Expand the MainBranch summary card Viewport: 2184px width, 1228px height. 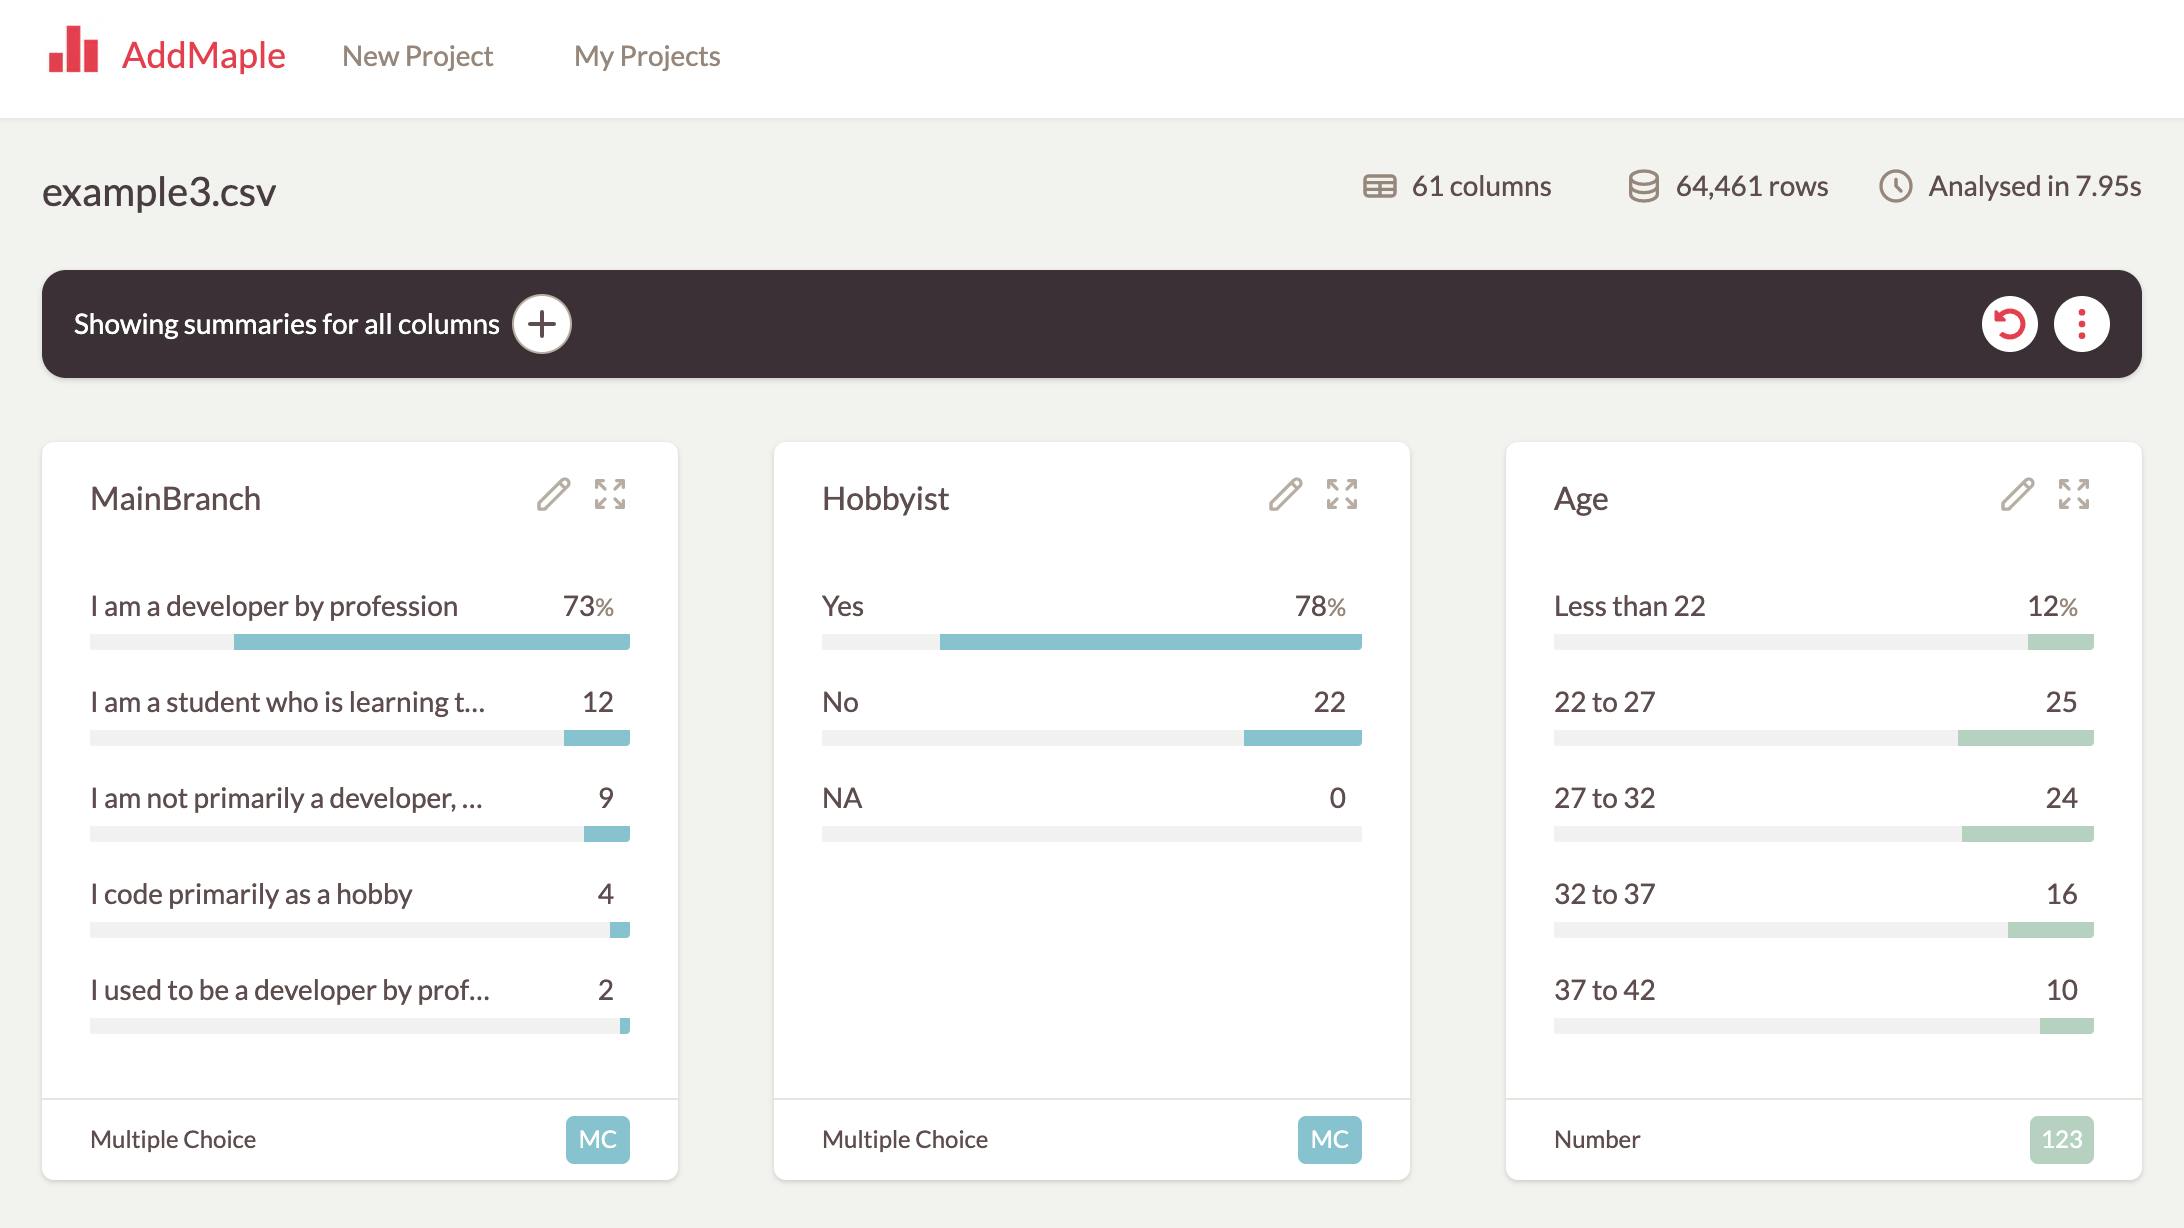tap(611, 494)
